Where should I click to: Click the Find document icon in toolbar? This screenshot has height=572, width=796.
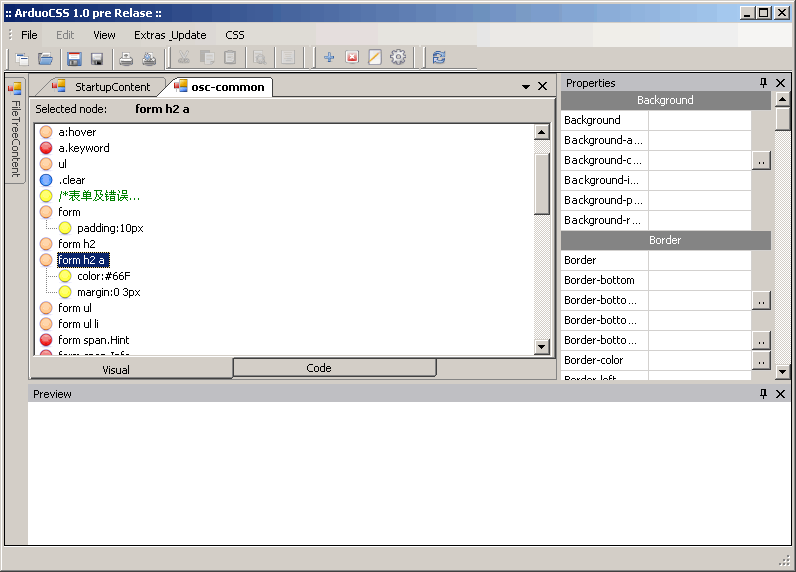(x=259, y=57)
